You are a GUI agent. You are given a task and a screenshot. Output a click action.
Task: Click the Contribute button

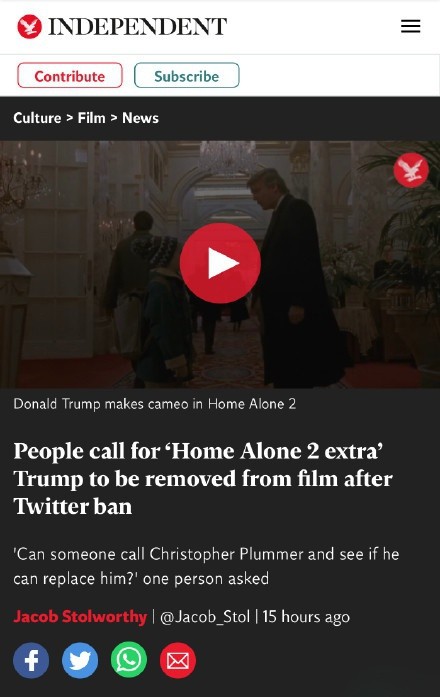click(70, 76)
